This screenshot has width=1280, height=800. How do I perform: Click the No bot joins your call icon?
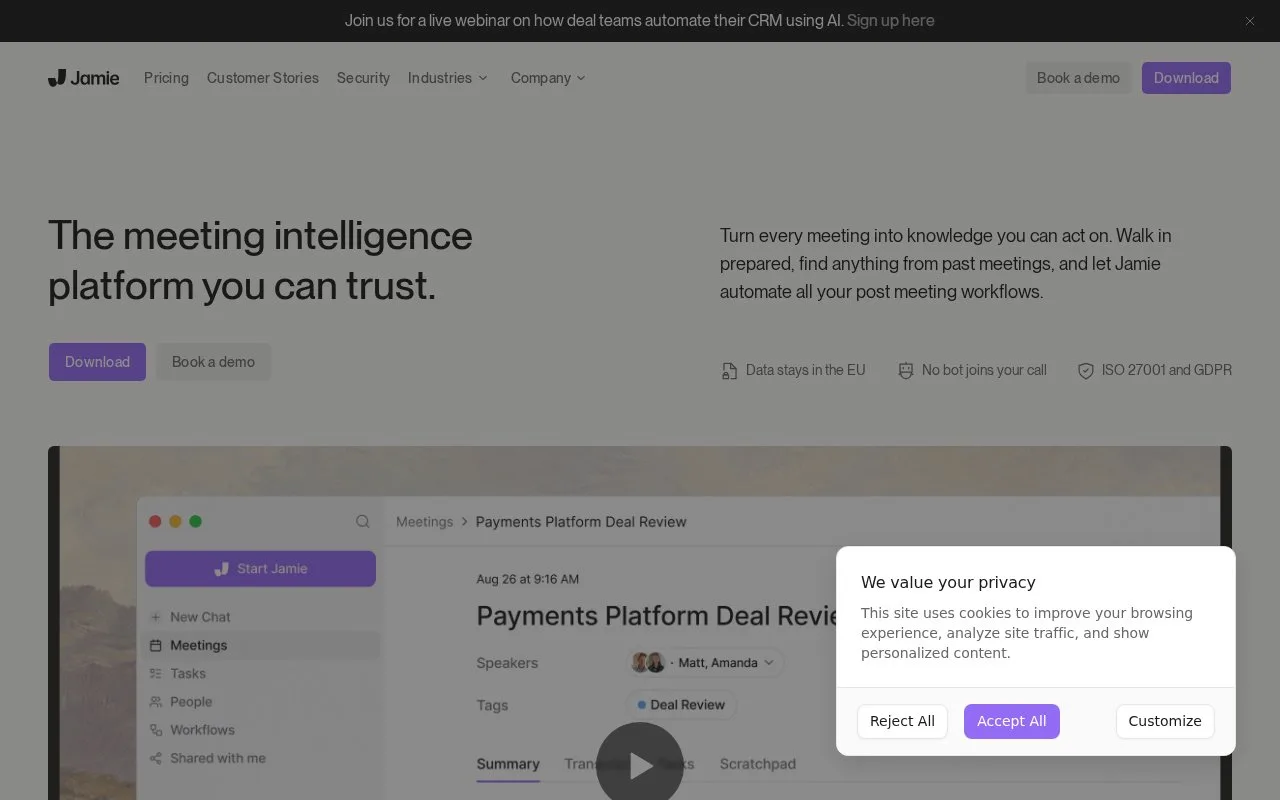click(x=906, y=371)
